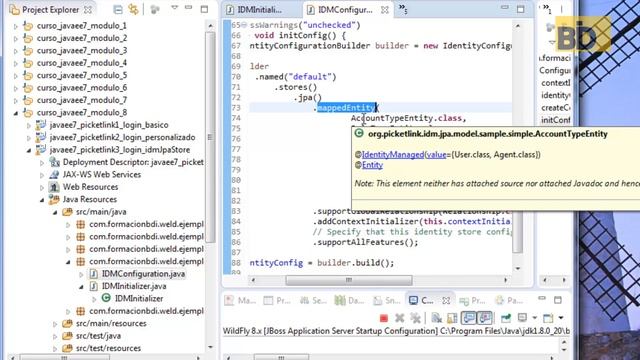
Task: Show hidden editor tabs list
Action: click(403, 9)
